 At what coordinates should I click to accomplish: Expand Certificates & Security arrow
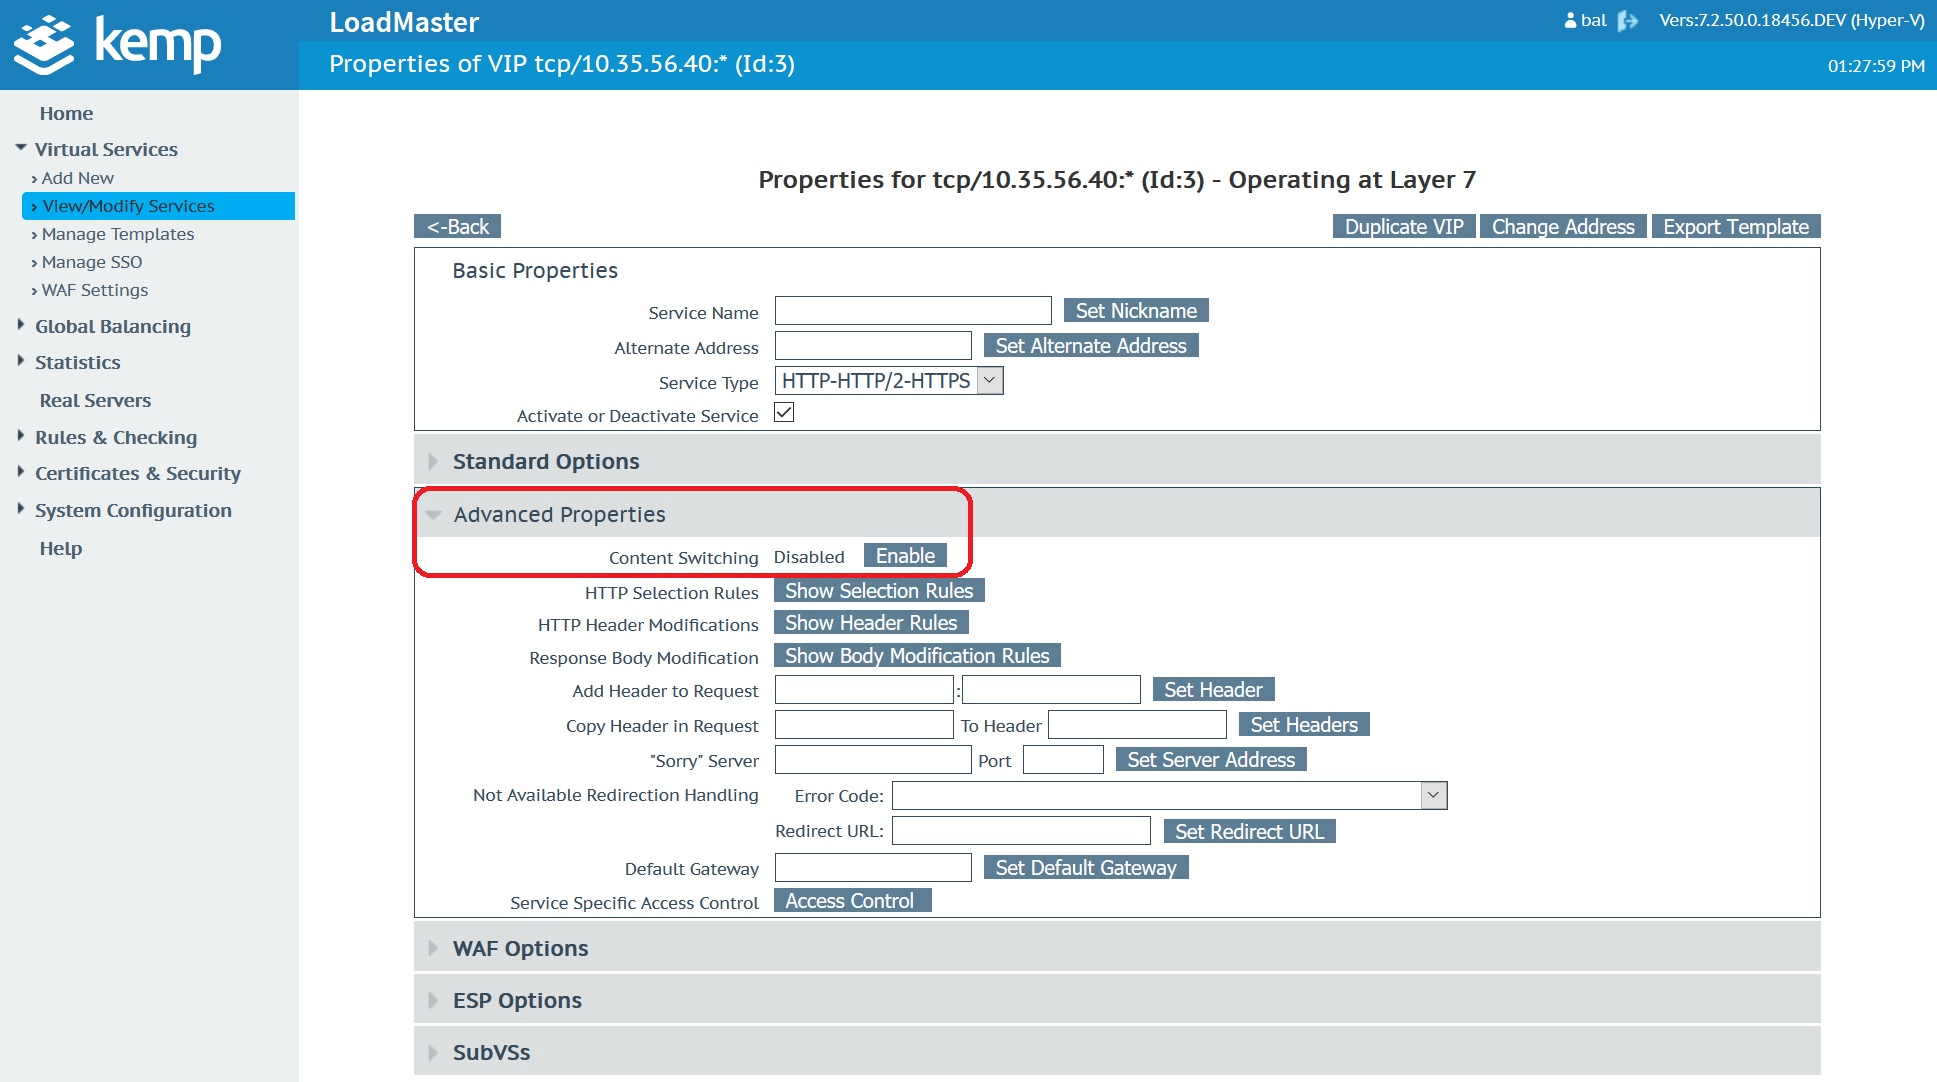point(21,472)
